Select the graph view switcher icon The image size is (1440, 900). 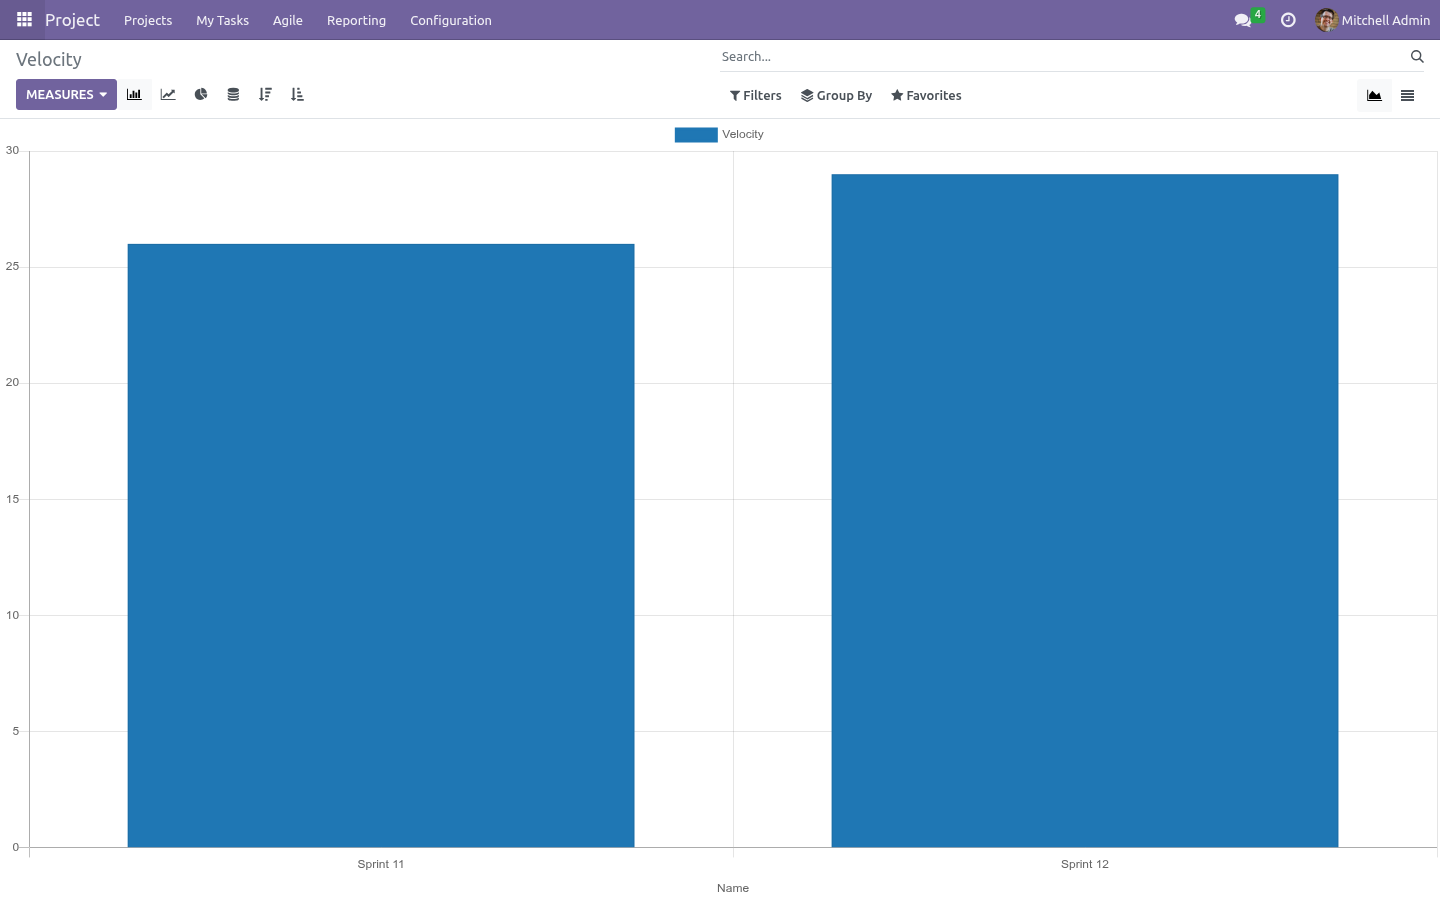click(x=1374, y=96)
